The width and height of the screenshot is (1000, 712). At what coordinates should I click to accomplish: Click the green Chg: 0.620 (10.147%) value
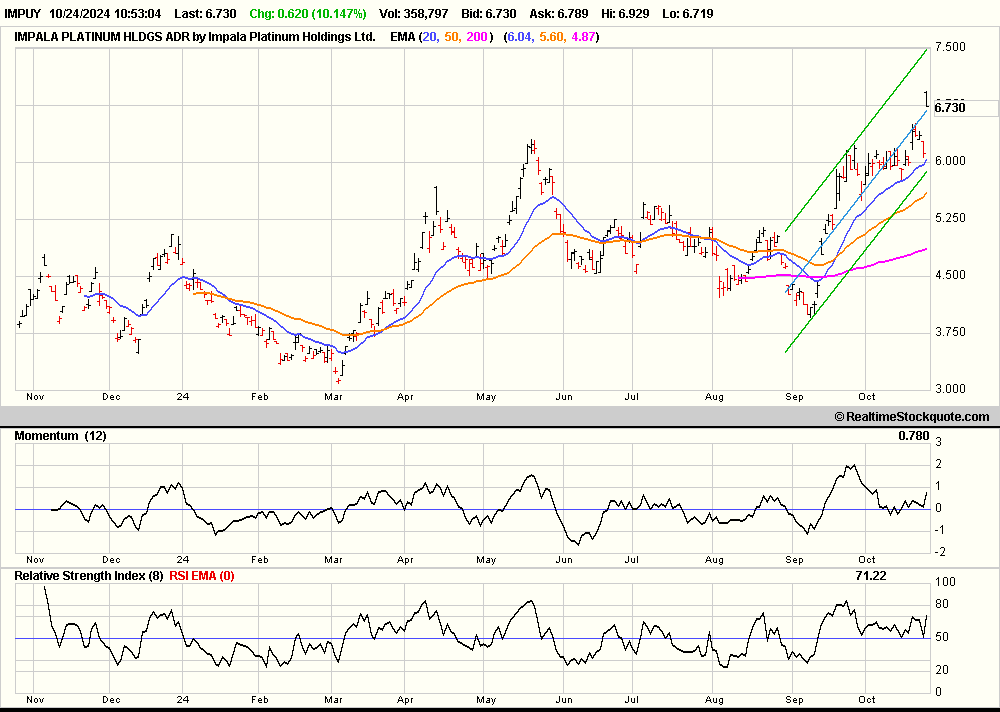[308, 13]
